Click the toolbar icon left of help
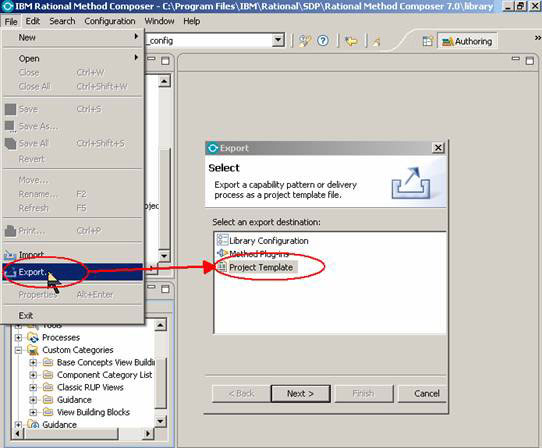The height and width of the screenshot is (448, 542). (x=305, y=41)
